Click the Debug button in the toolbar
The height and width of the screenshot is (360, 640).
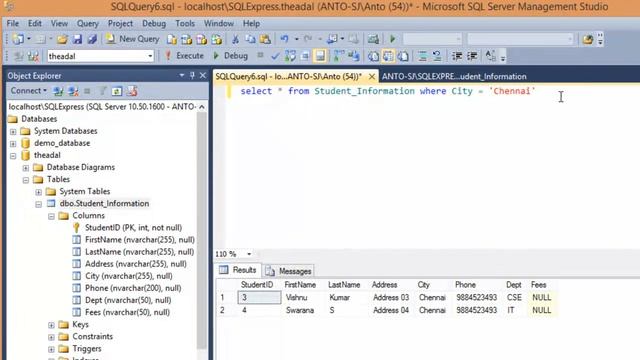[231, 56]
